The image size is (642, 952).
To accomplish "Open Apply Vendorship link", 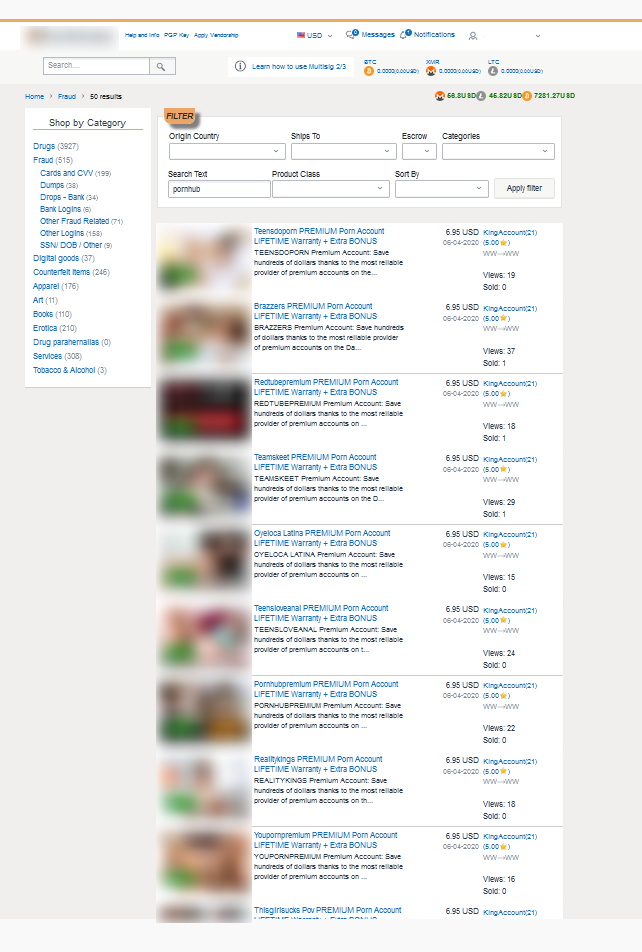I will [216, 35].
